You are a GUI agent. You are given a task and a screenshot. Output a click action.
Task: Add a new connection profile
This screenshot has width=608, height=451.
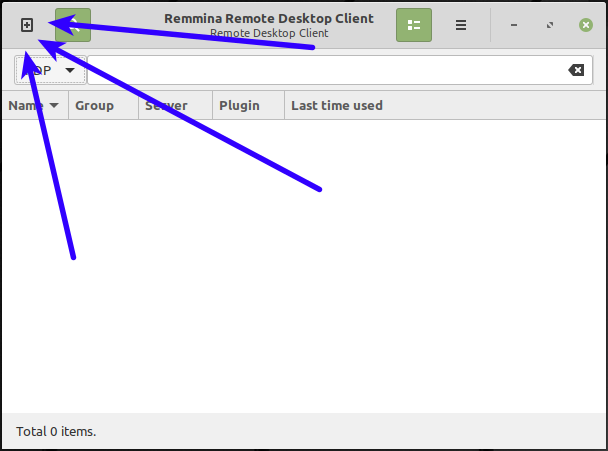[x=27, y=25]
